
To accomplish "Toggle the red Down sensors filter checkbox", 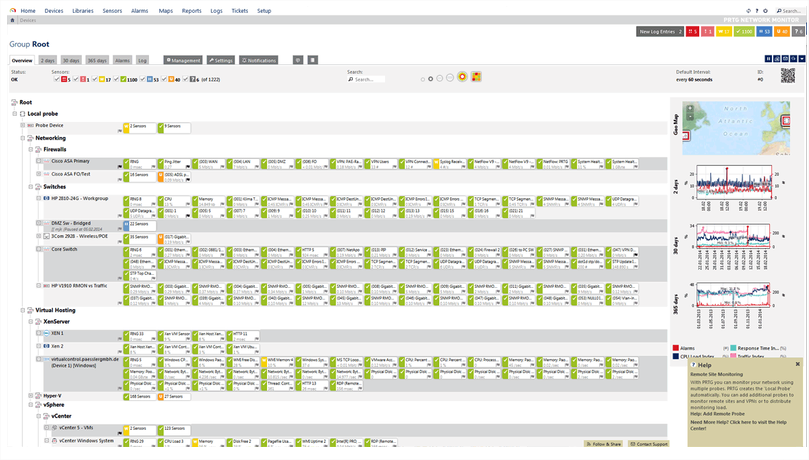I will point(57,79).
